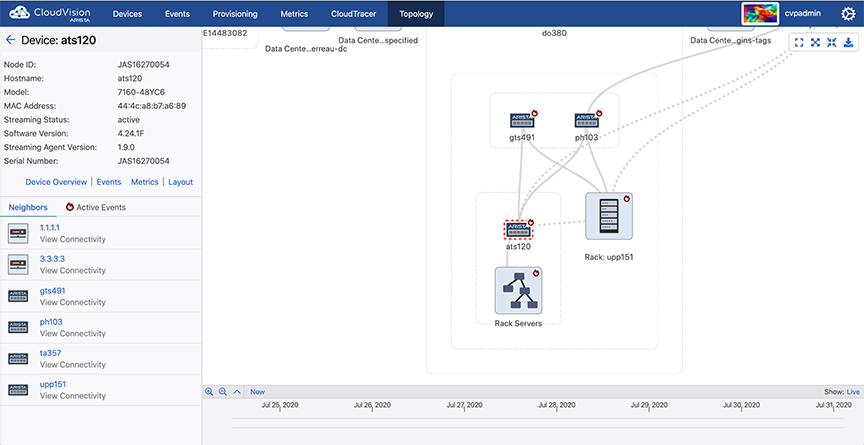Open settings gear in the header

click(847, 14)
